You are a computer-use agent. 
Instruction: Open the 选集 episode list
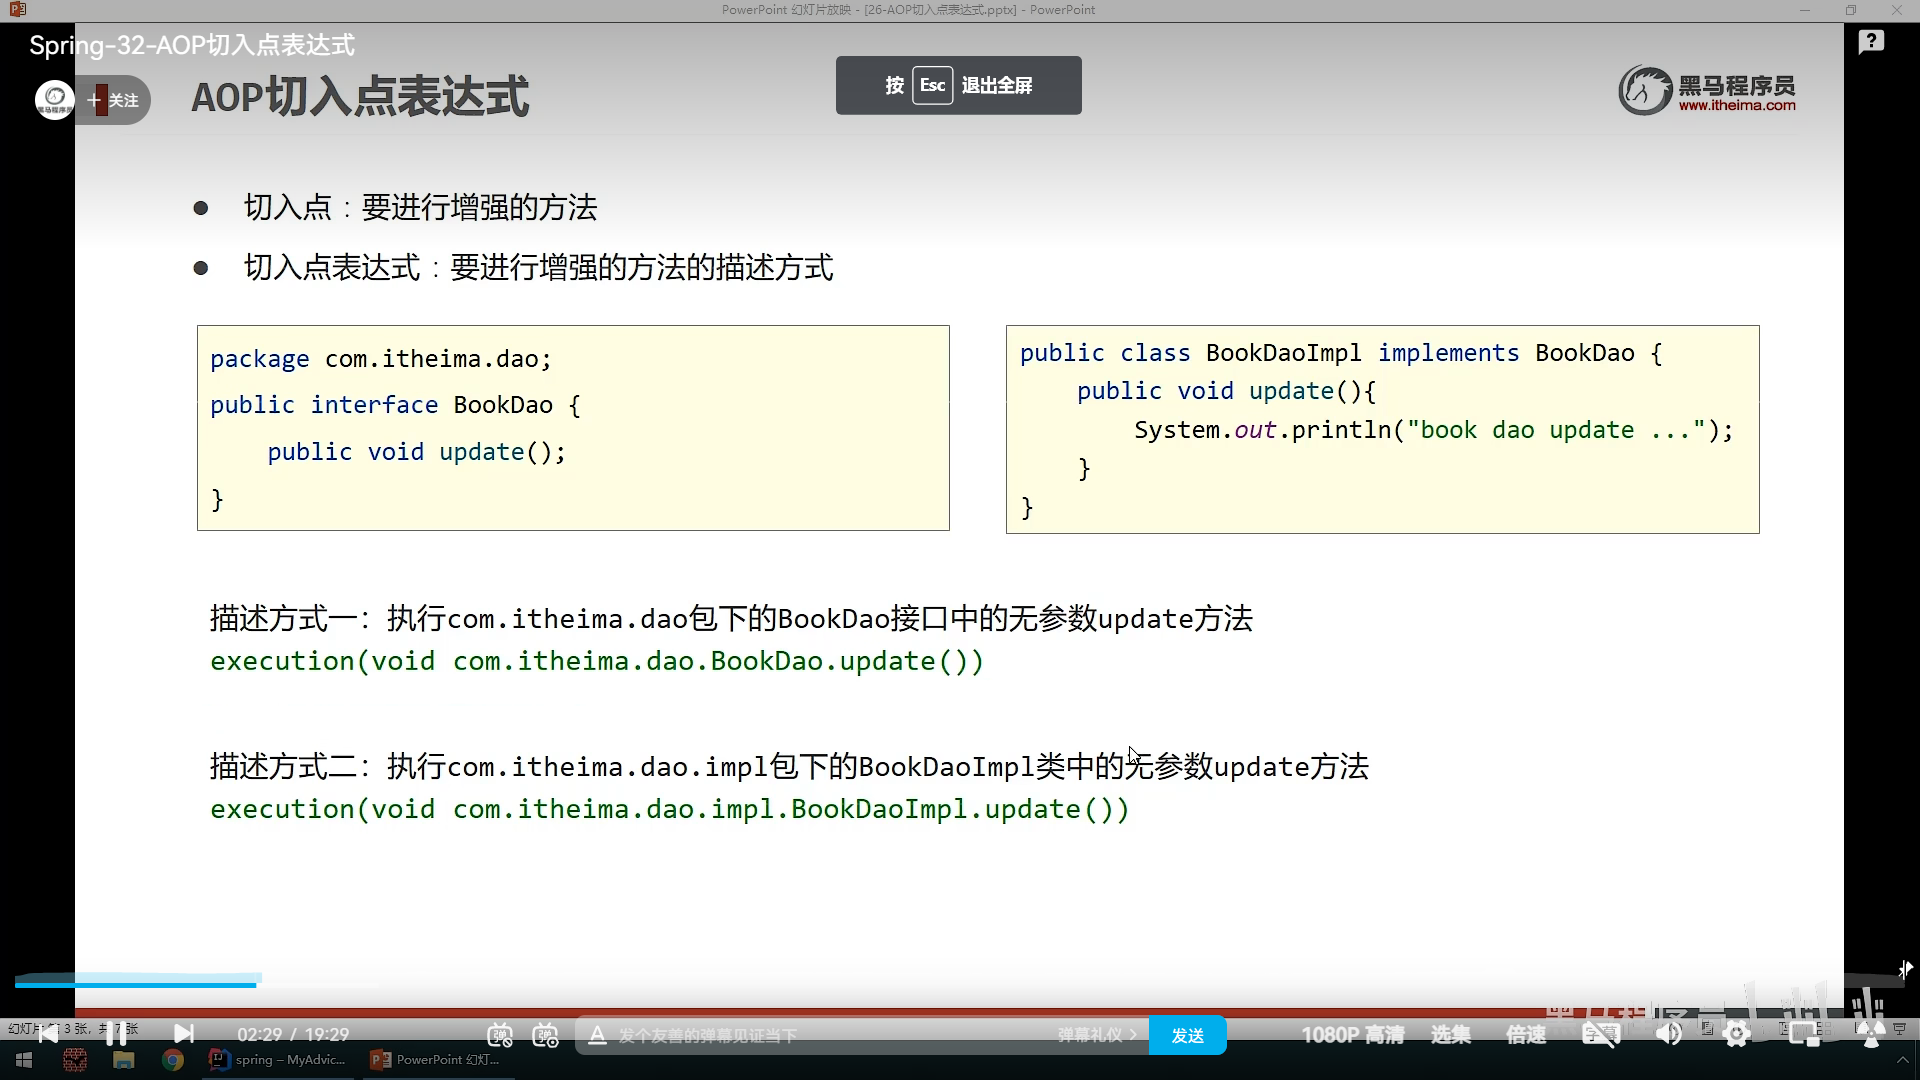pos(1450,1035)
